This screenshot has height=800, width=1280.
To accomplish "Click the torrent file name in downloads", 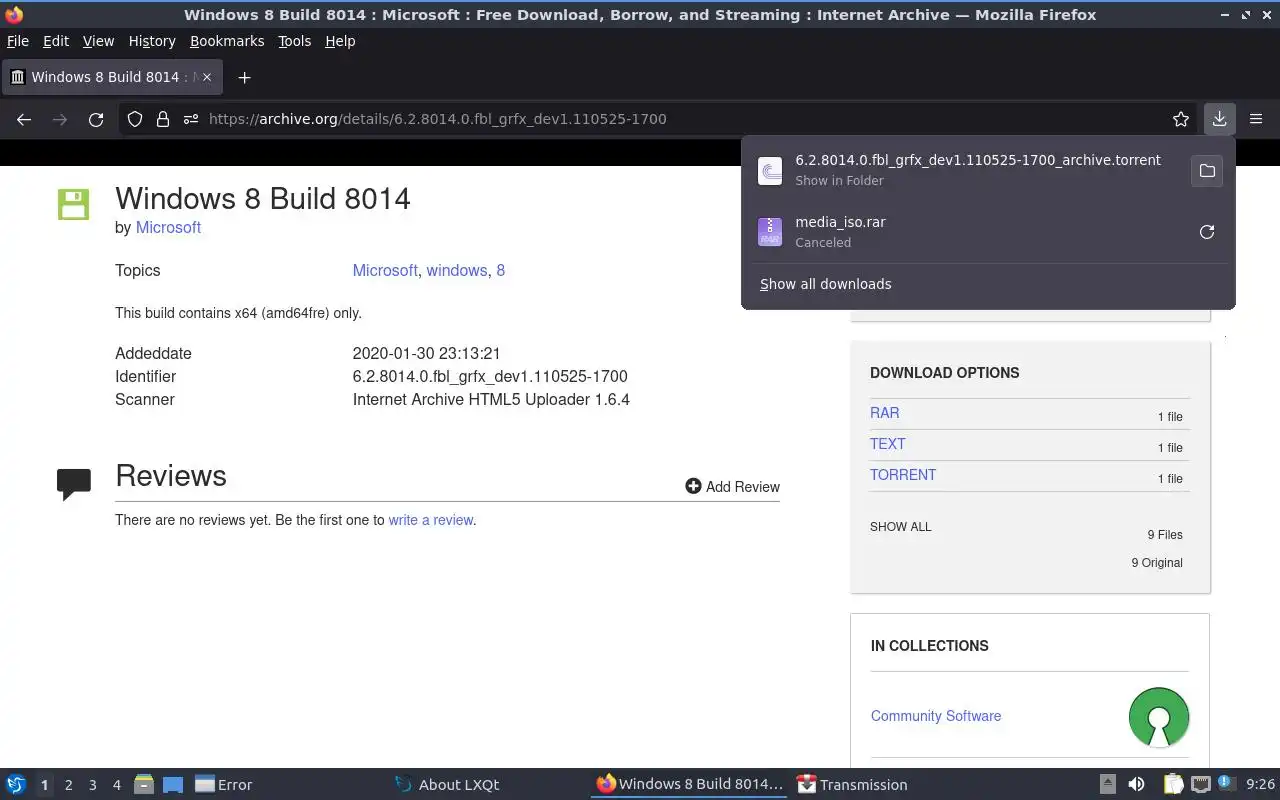I will point(978,160).
